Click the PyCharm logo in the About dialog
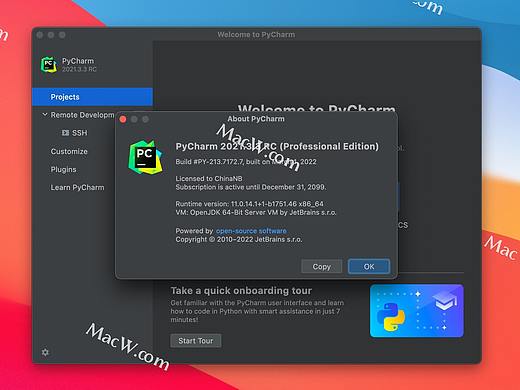Viewport: 520px width, 390px height. (x=146, y=157)
